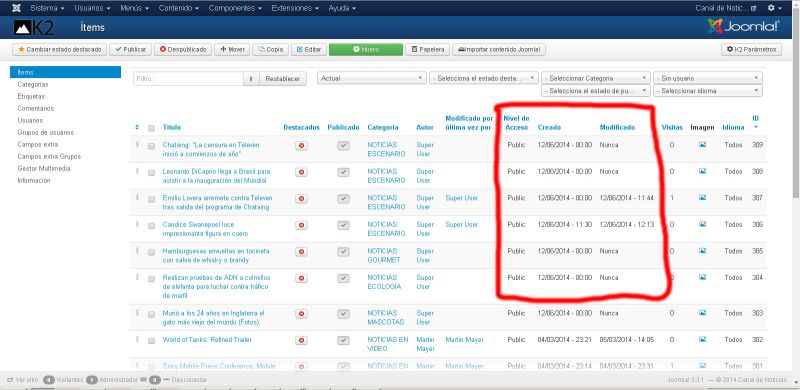Unpublish the gato más viejo article via its green check
This screenshot has height=390, width=800.
[343, 314]
